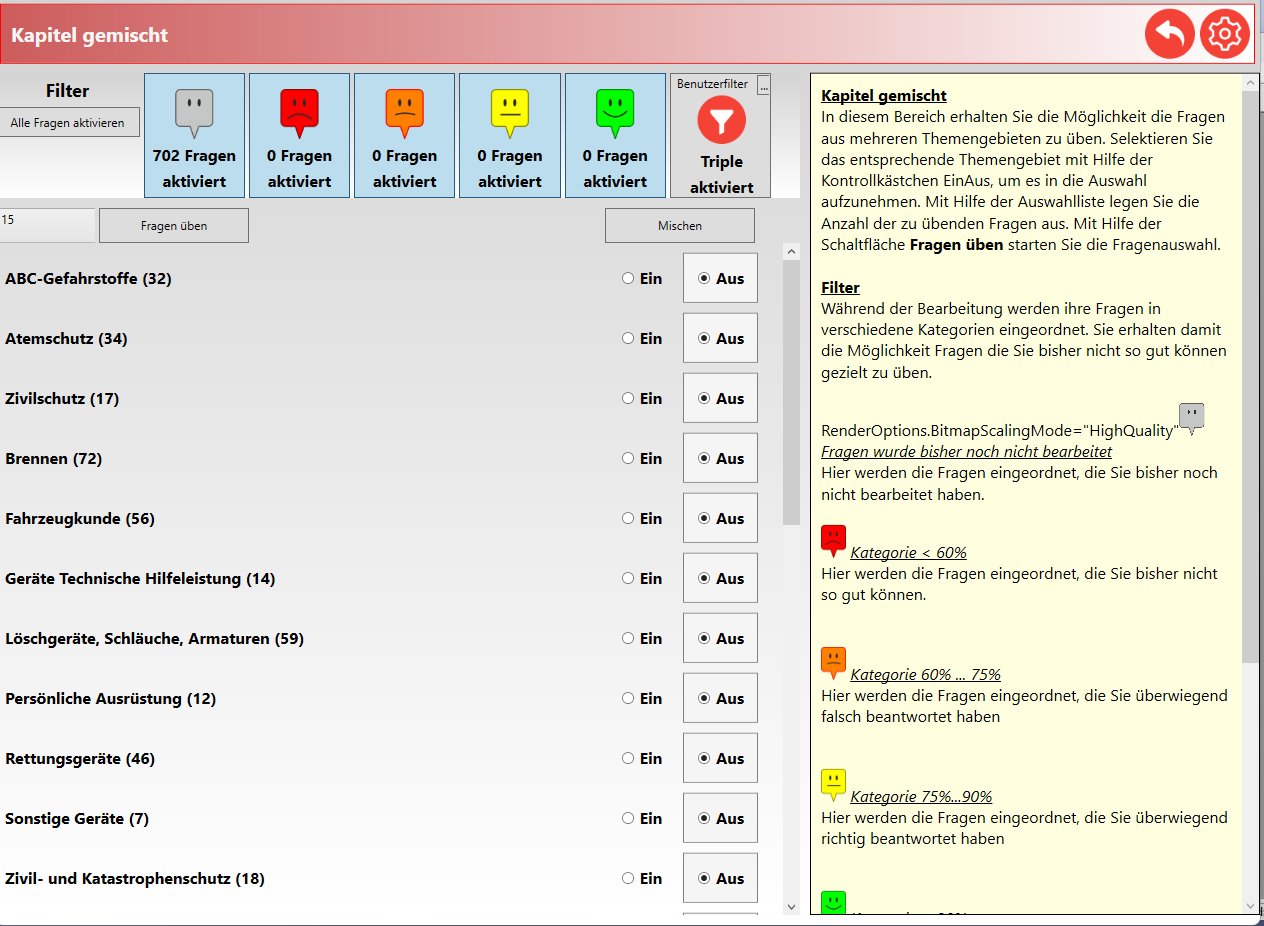The width and height of the screenshot is (1264, 926).
Task: Click the Alle Fragen aktivieren button
Action: click(68, 123)
